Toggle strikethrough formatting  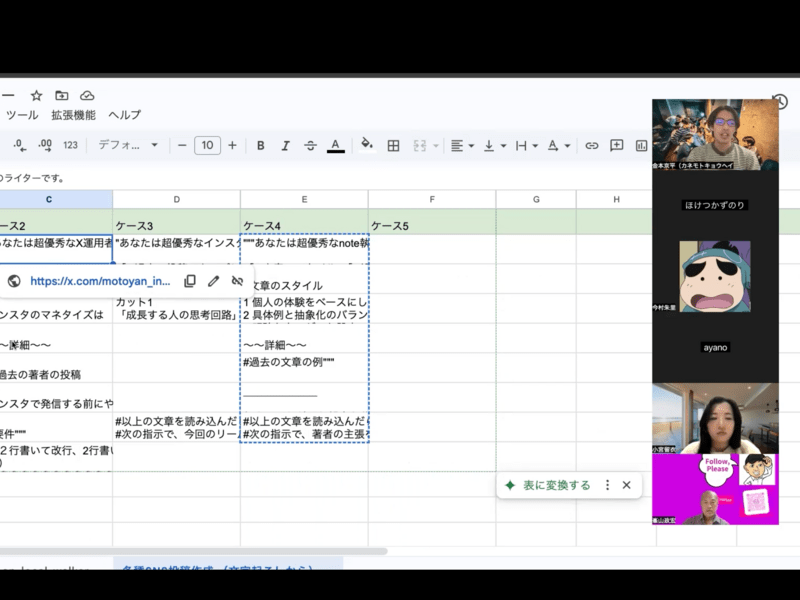point(310,146)
